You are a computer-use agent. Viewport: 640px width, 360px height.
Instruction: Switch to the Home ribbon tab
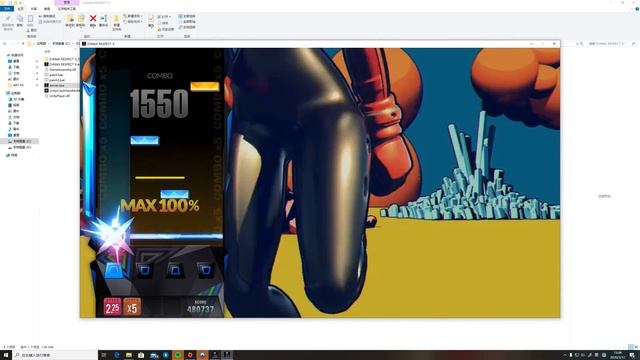[21, 9]
